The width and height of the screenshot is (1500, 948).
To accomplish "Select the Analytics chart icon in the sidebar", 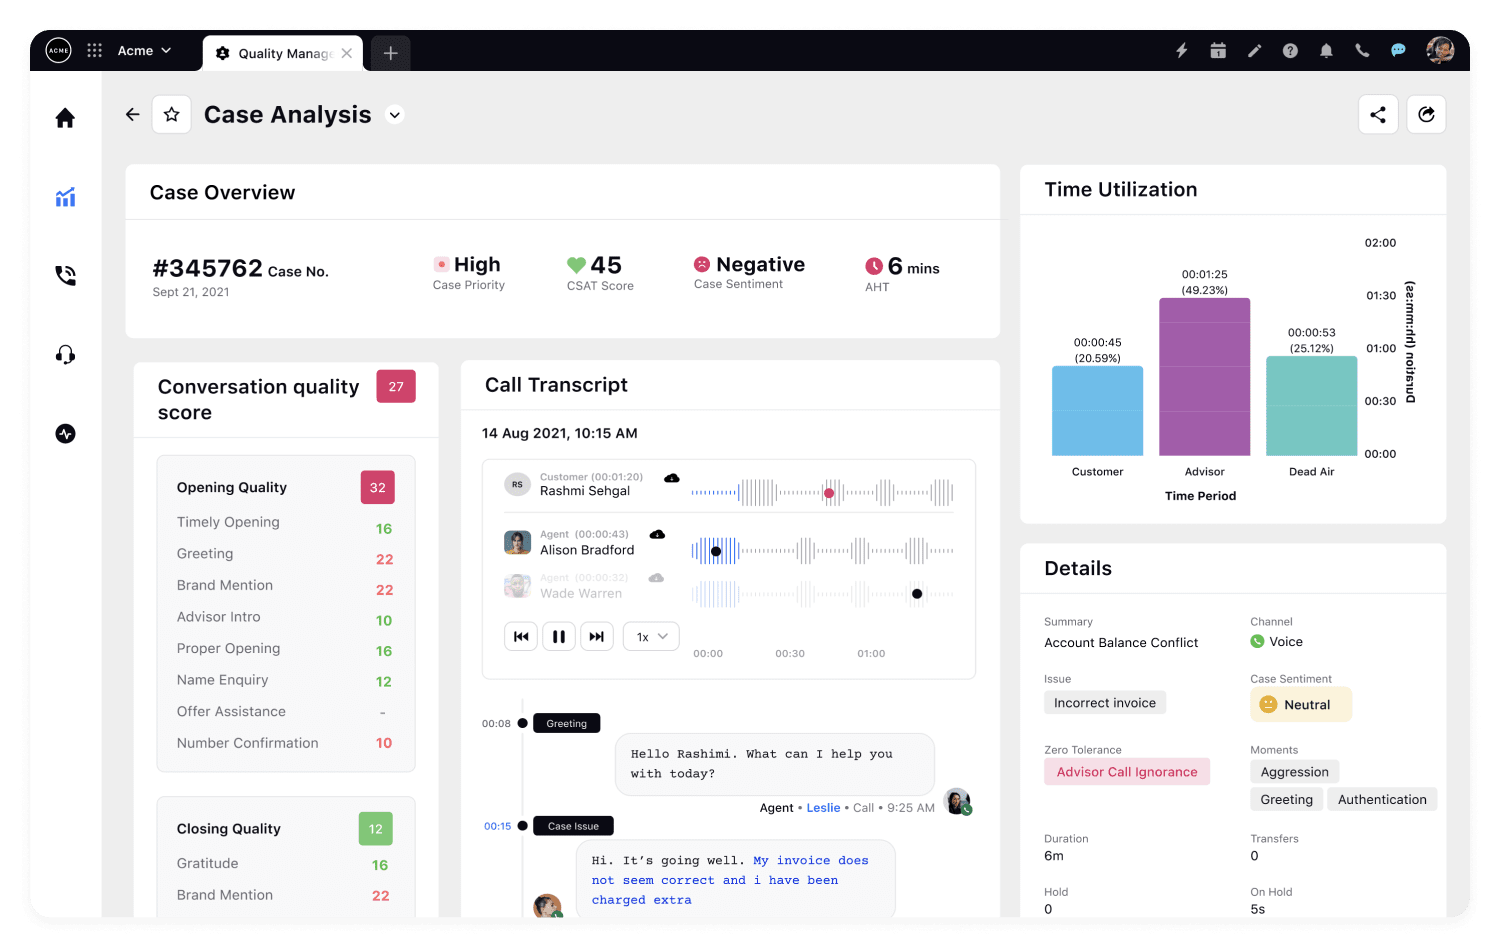I will pyautogui.click(x=64, y=197).
